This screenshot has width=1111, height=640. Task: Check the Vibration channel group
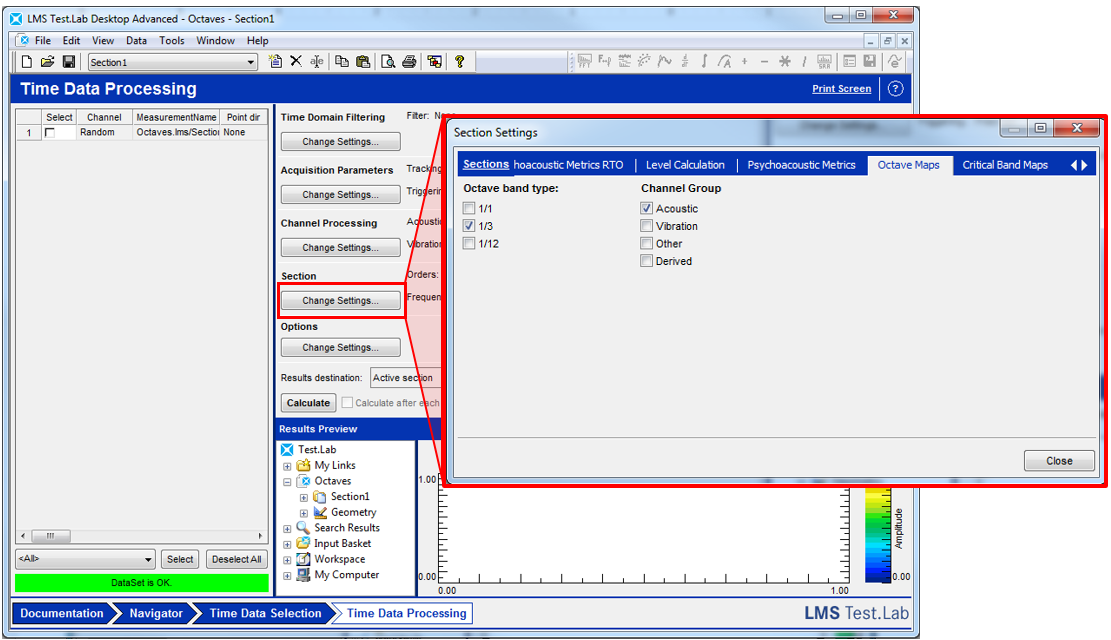pos(646,225)
